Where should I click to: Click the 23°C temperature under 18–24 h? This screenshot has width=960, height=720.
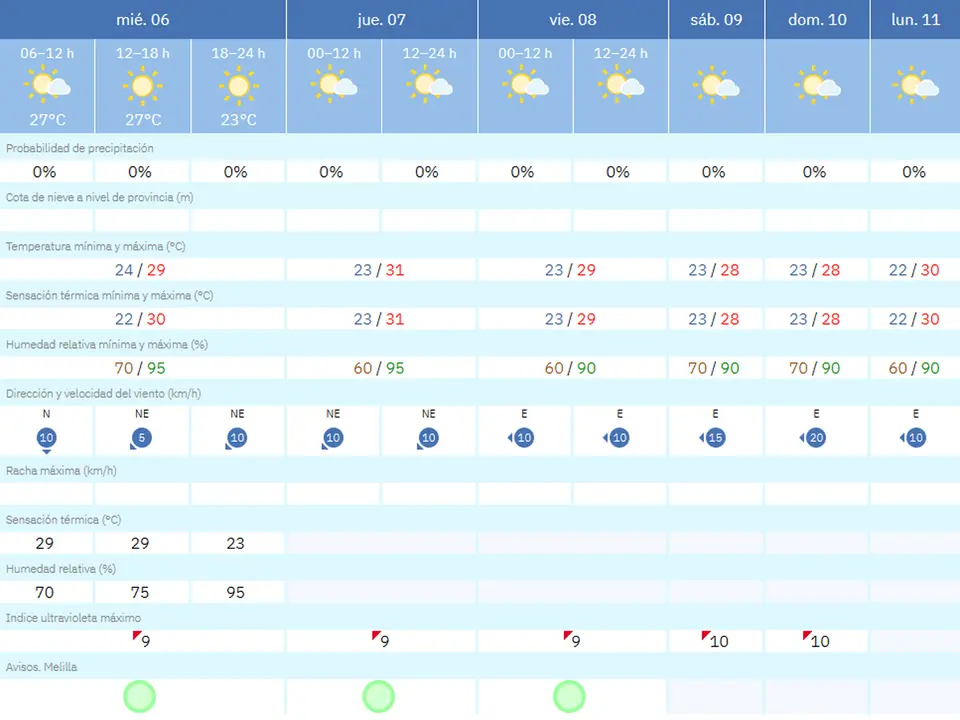click(238, 120)
